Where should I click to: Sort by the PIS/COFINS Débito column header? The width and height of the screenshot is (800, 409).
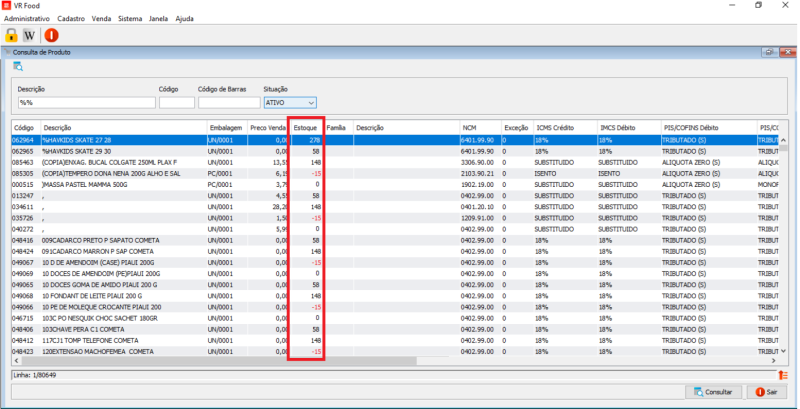click(x=709, y=127)
